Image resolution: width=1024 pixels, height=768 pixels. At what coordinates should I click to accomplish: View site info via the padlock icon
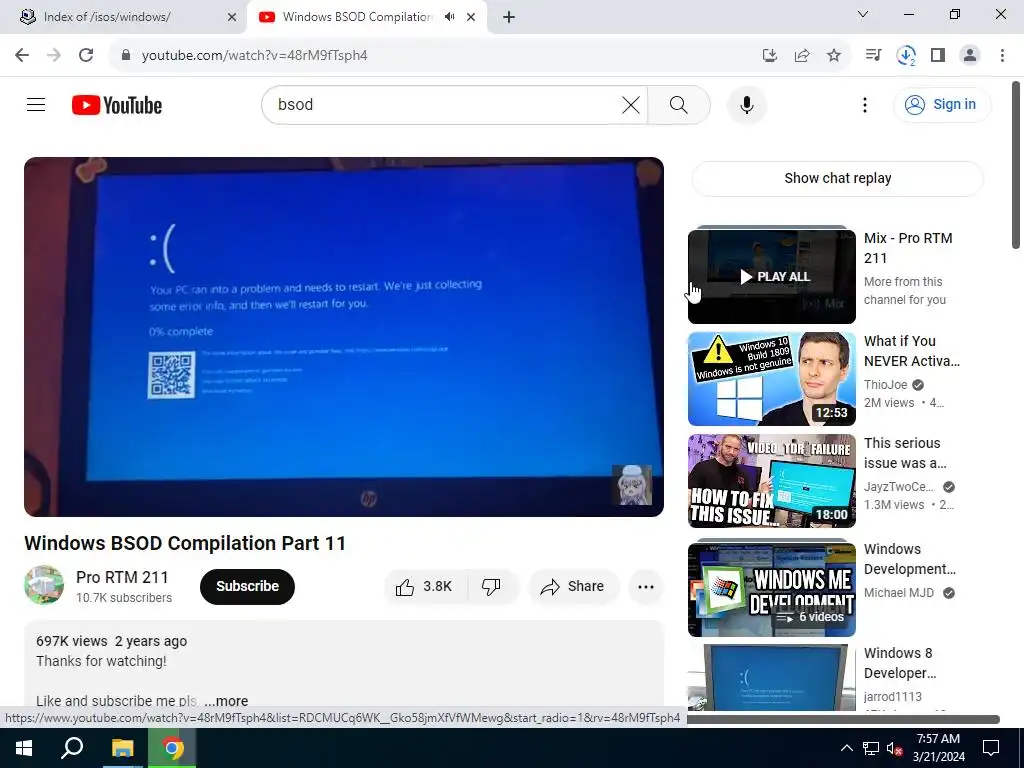[125, 56]
